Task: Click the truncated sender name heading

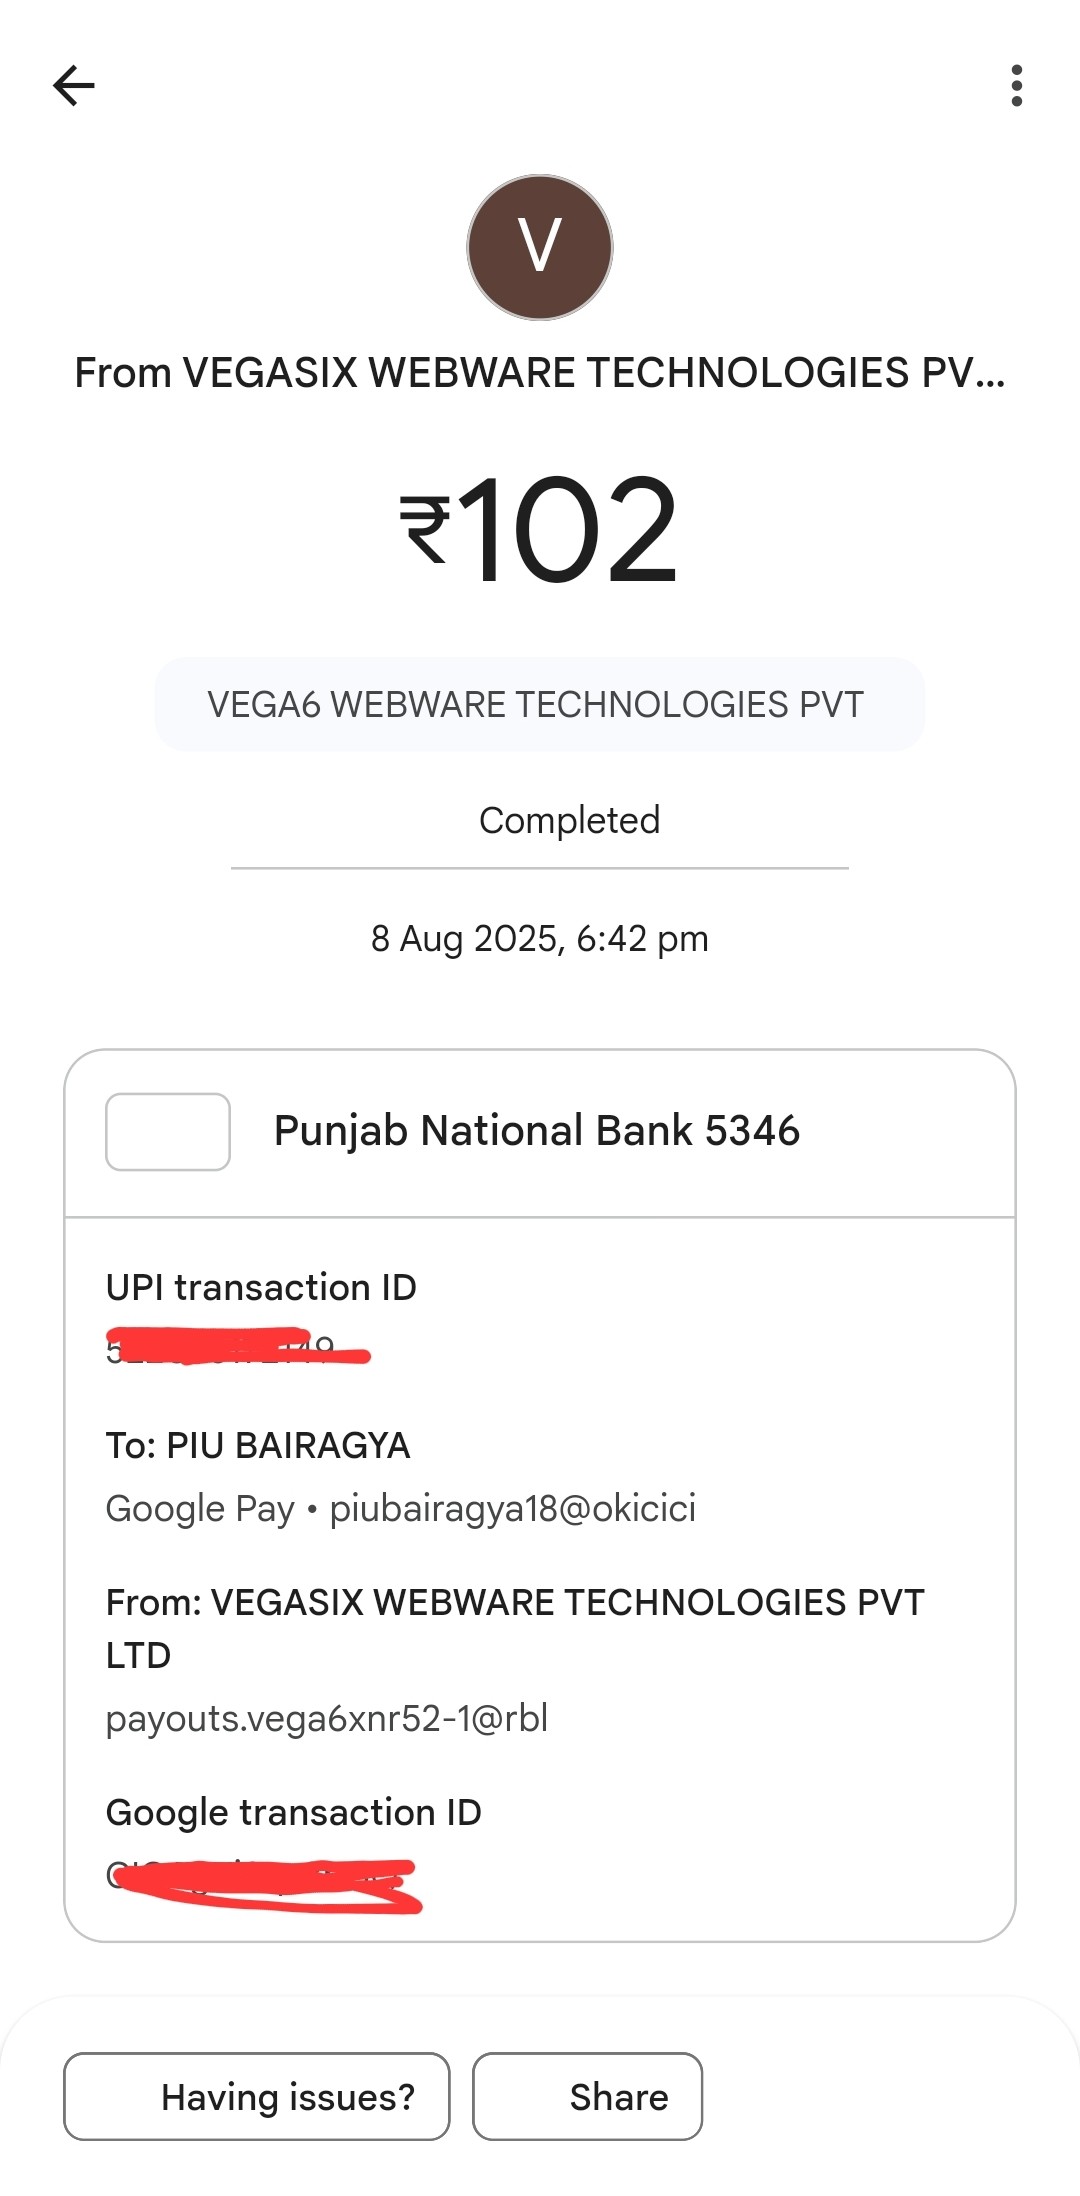Action: point(540,373)
